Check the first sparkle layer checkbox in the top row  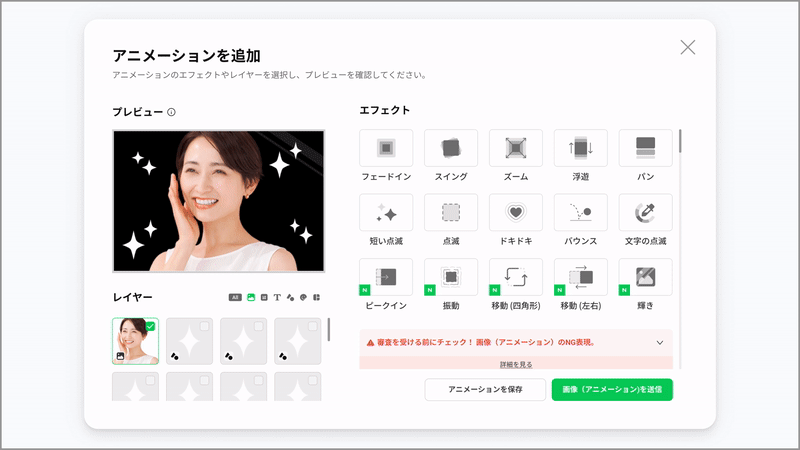(205, 326)
